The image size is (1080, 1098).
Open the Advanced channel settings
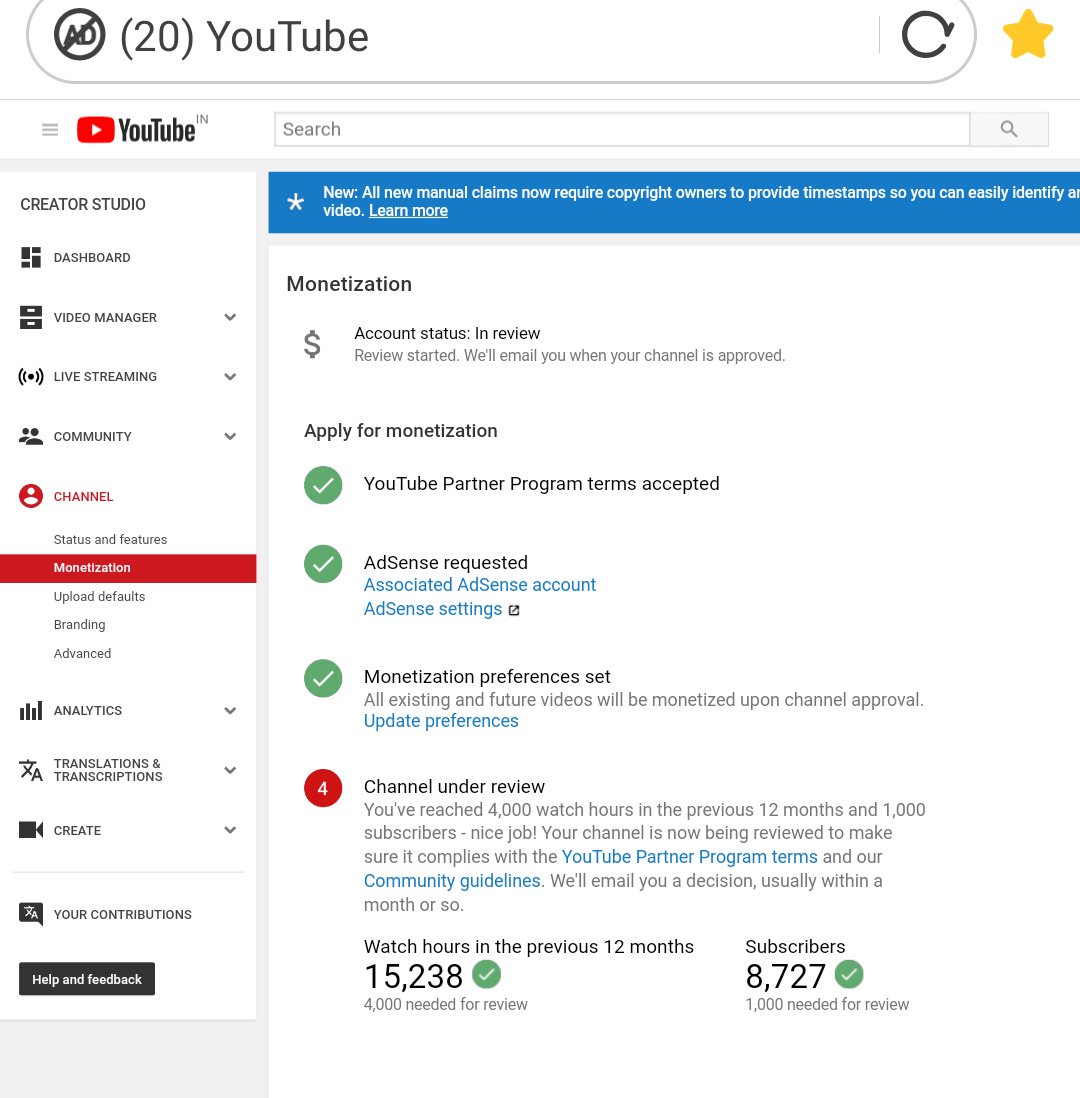pos(82,653)
